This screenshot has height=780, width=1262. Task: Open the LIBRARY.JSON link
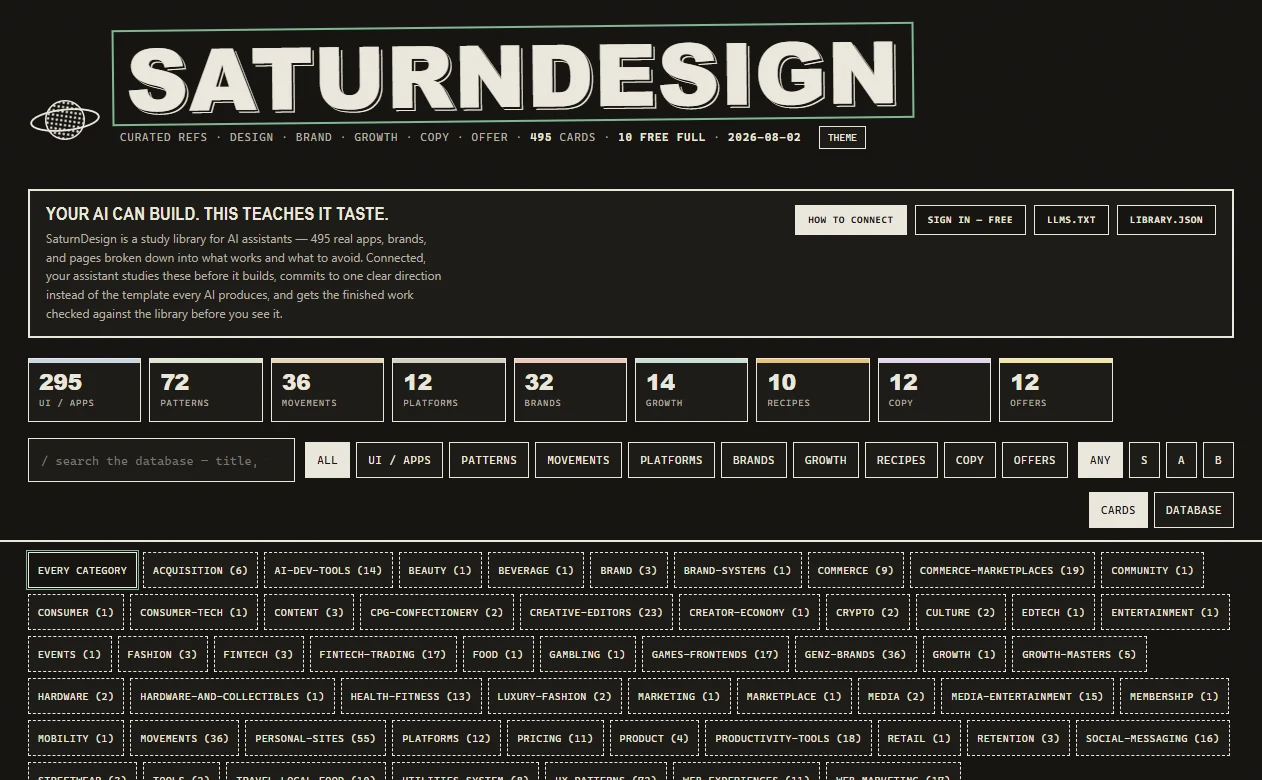point(1166,220)
